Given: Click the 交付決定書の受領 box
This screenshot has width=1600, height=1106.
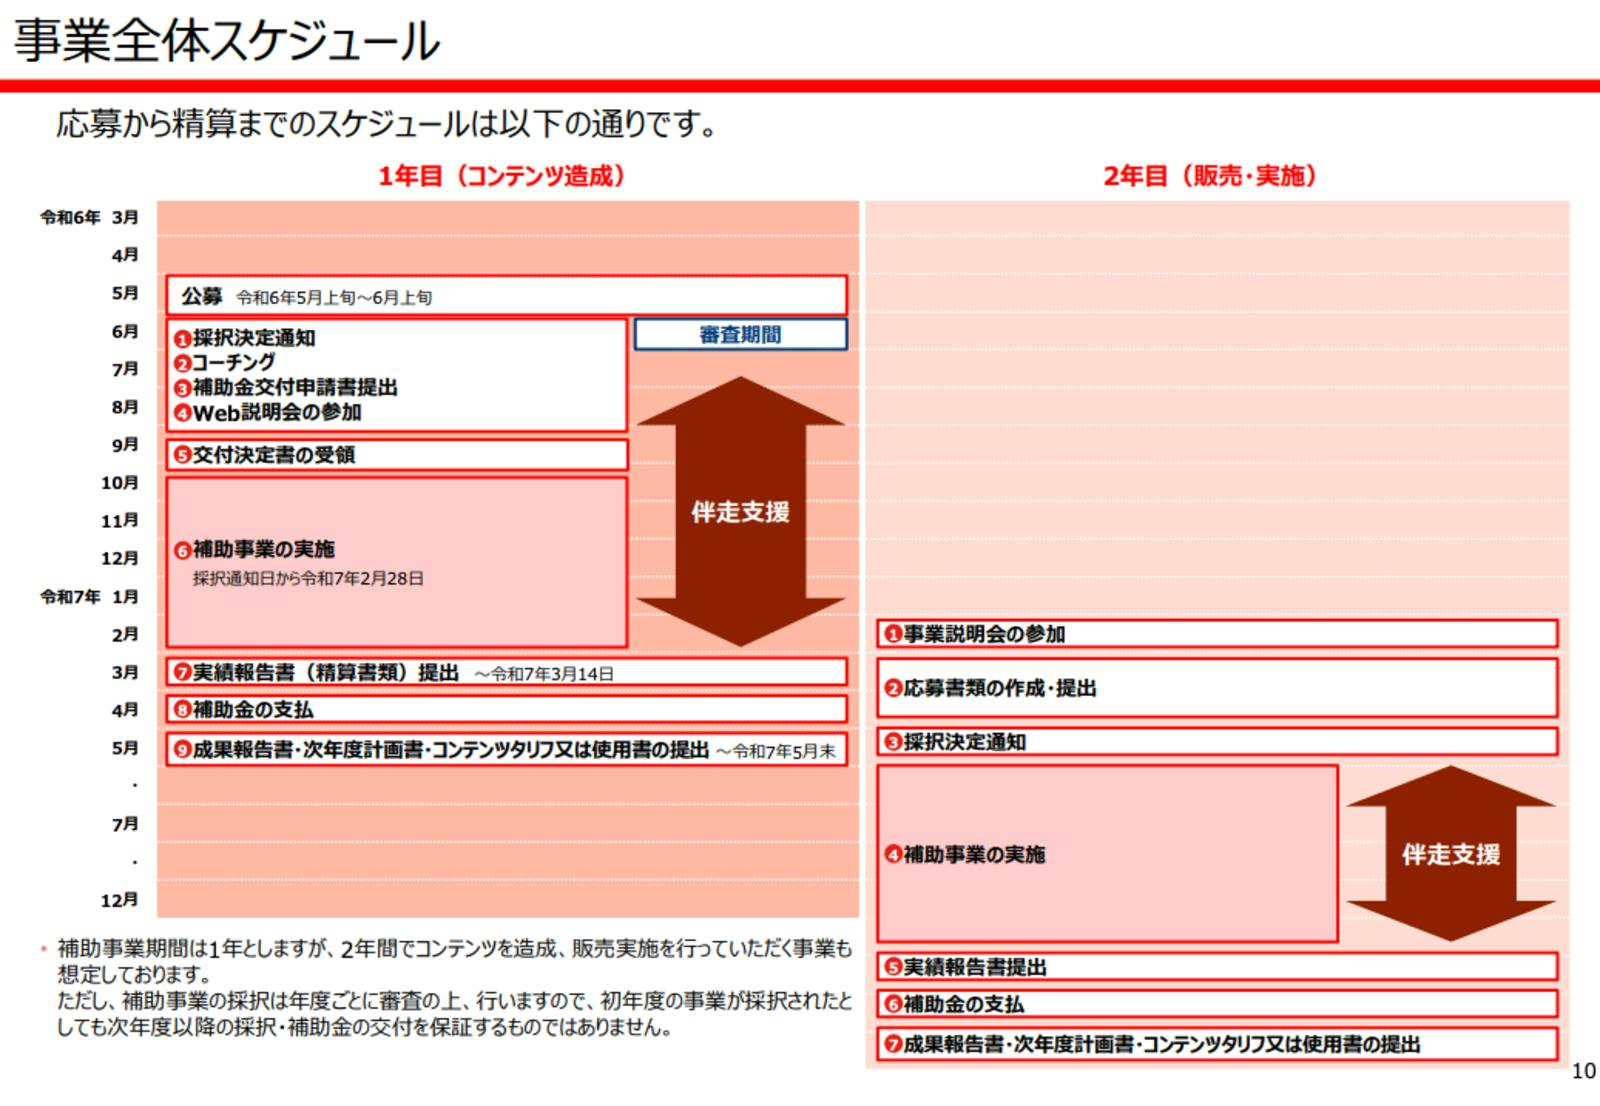Looking at the screenshot, I should tap(397, 455).
